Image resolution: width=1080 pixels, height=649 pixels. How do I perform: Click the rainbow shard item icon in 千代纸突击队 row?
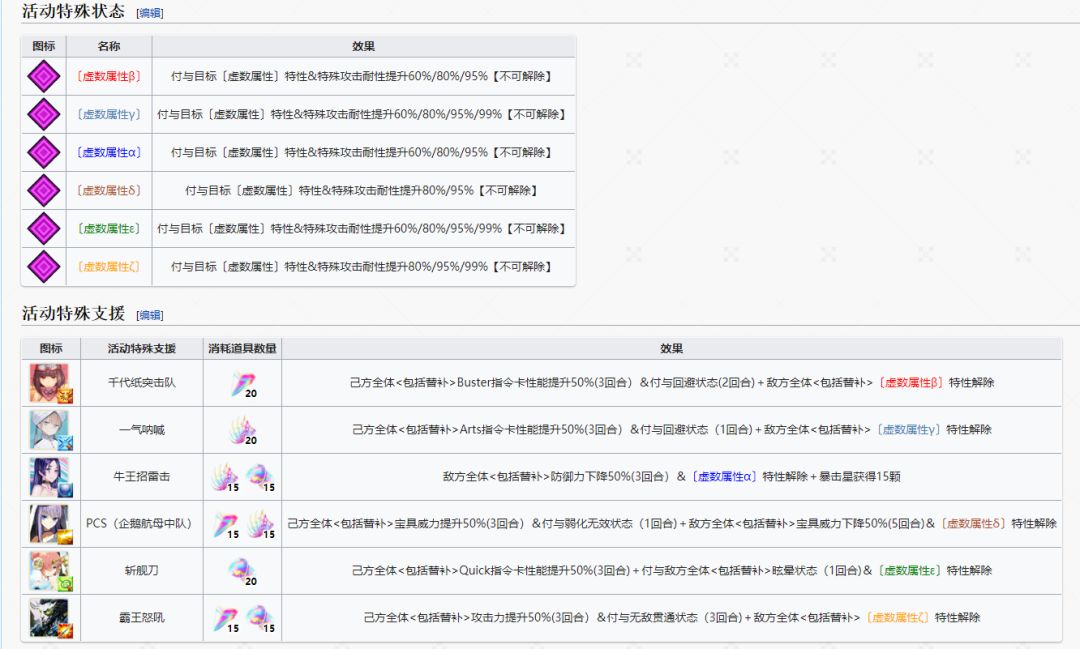[x=242, y=384]
